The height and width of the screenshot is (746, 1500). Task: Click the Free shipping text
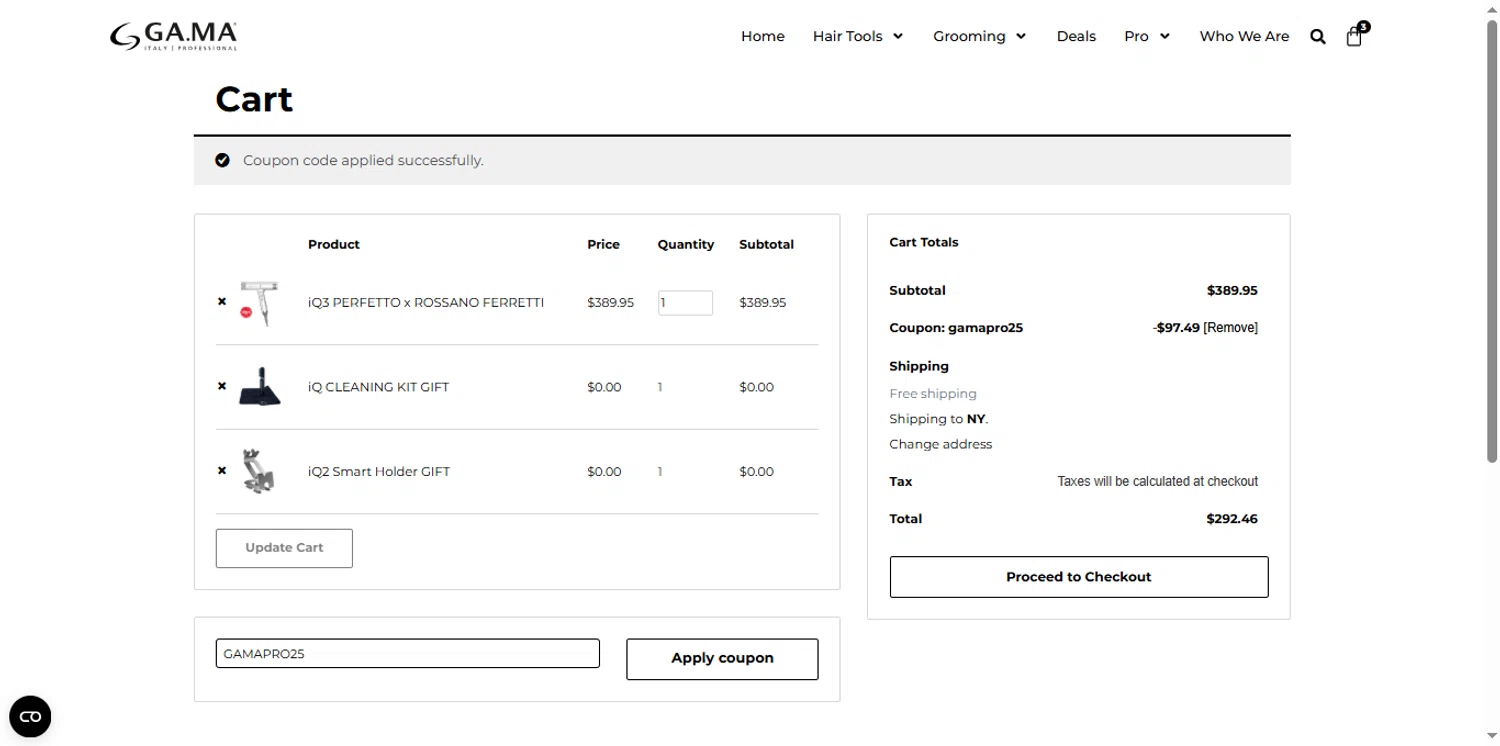coord(933,394)
